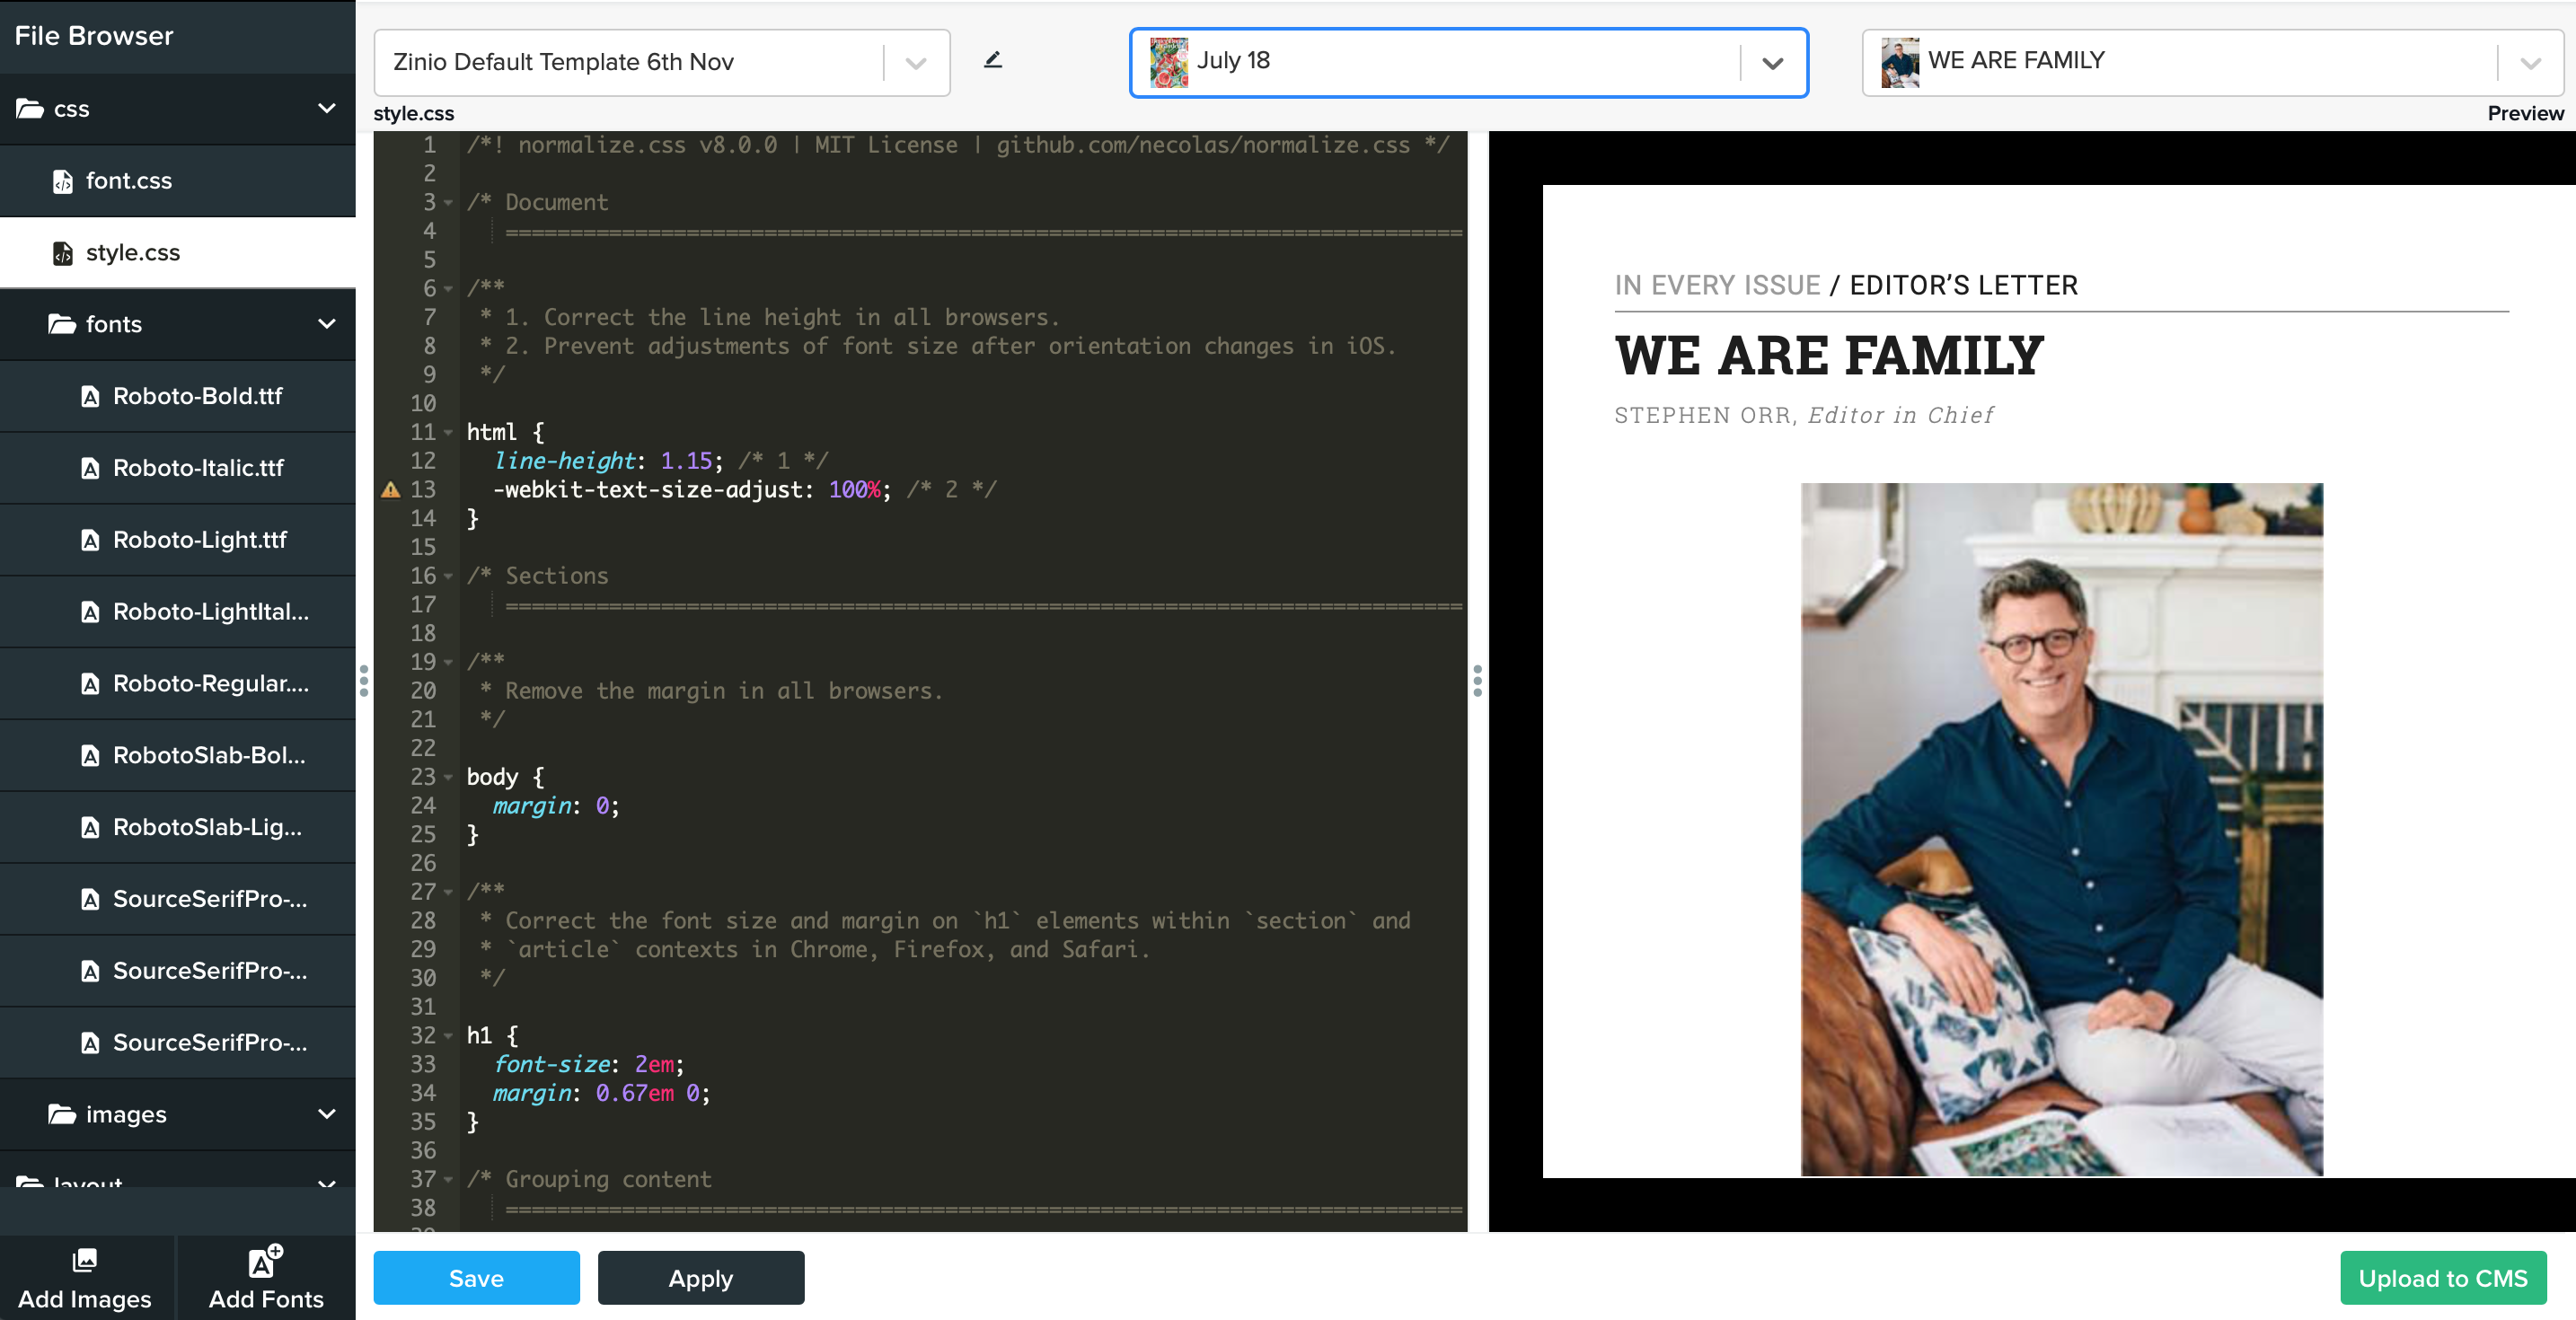The image size is (2576, 1320).
Task: Fold the comment block at line 6
Action: pyautogui.click(x=448, y=289)
